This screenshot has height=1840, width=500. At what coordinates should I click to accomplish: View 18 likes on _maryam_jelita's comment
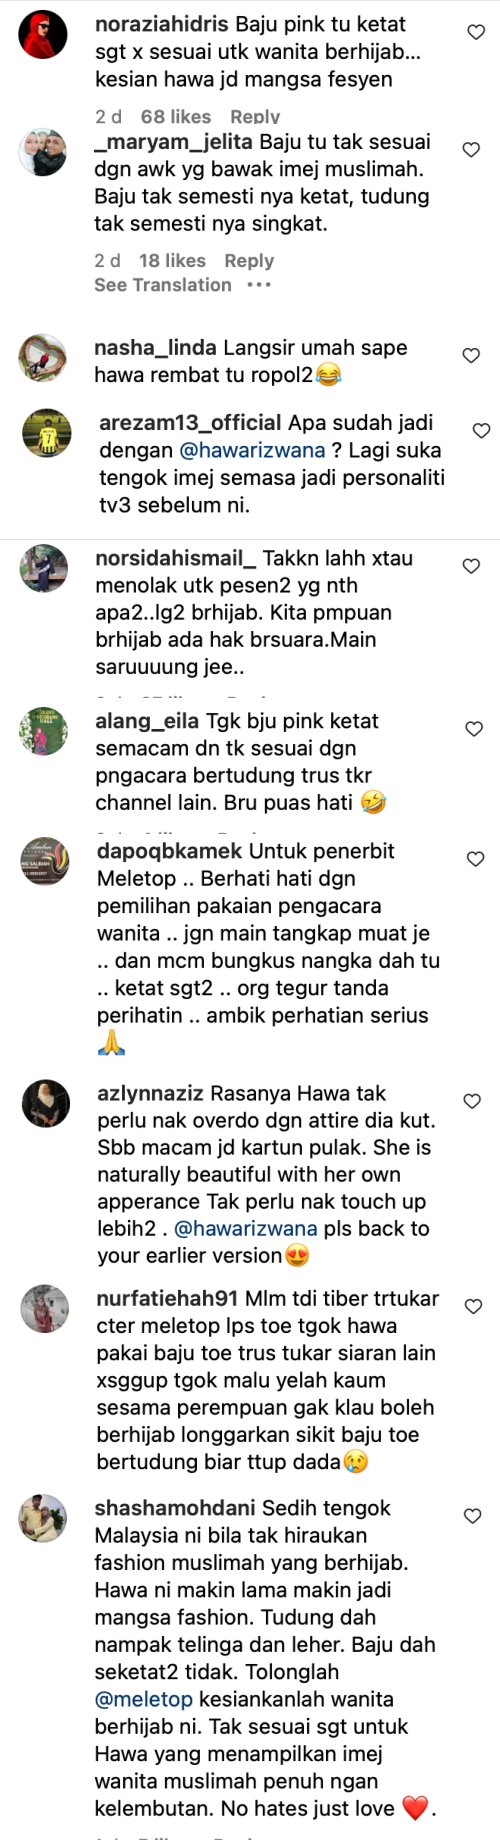172,261
